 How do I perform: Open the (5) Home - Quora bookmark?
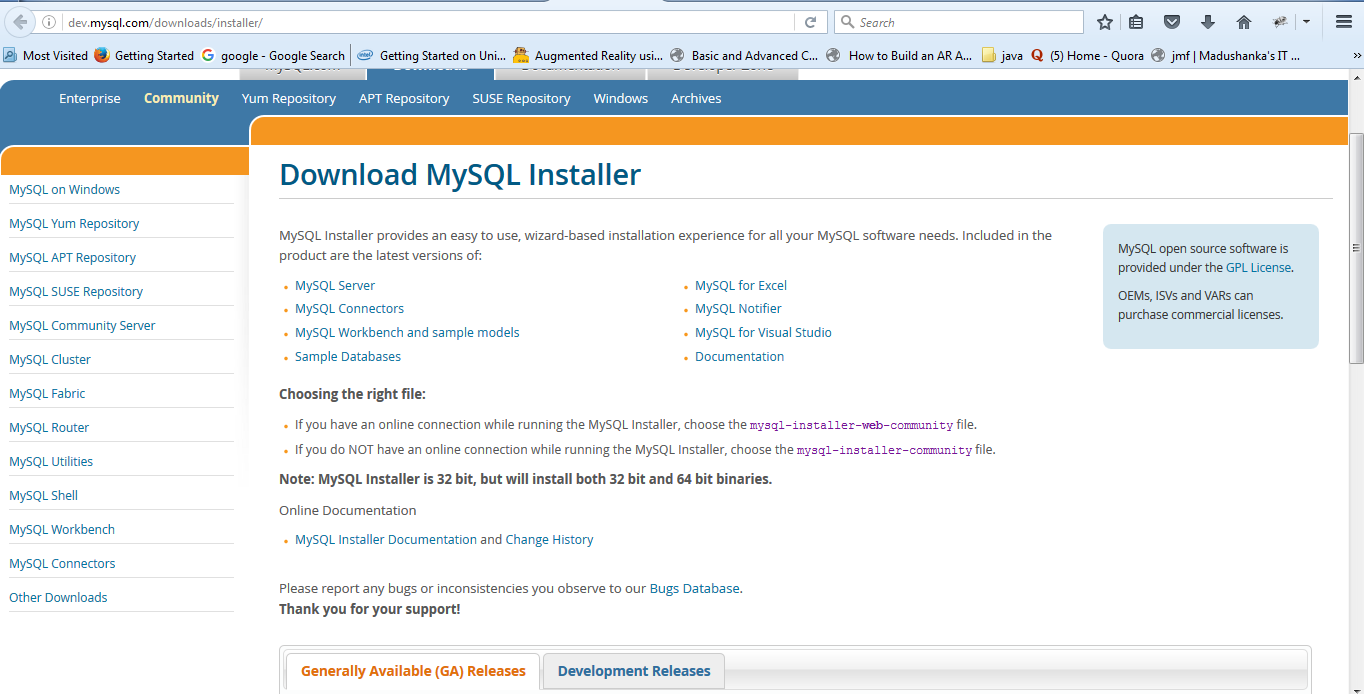(1087, 56)
